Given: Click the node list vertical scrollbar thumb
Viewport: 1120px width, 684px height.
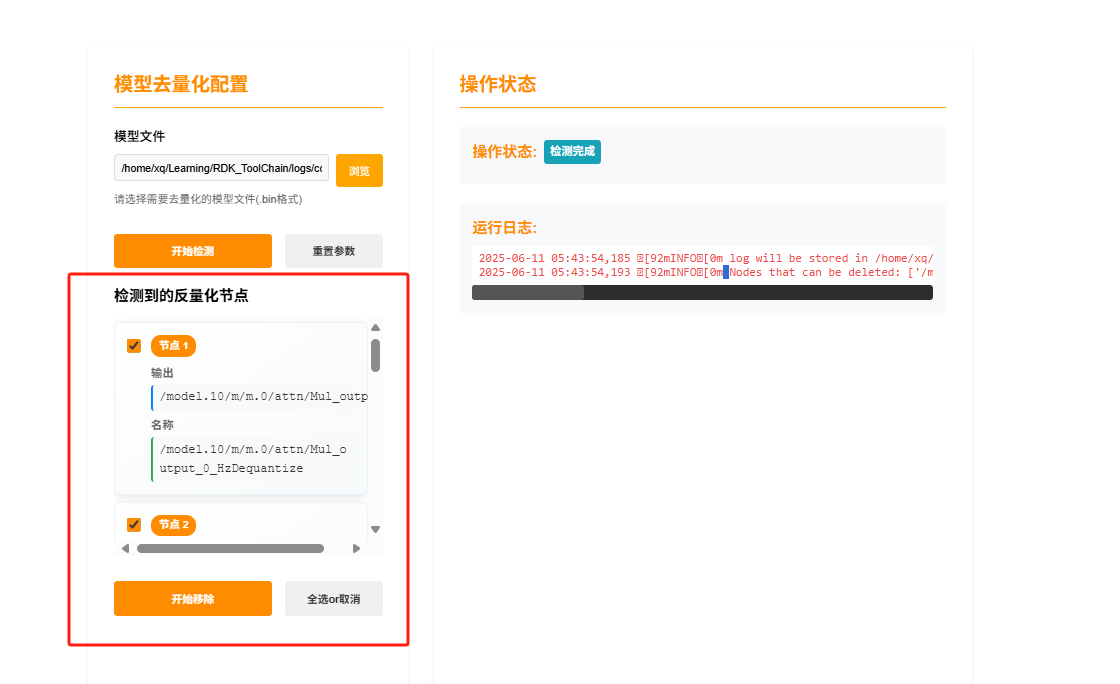Looking at the screenshot, I should [x=376, y=356].
